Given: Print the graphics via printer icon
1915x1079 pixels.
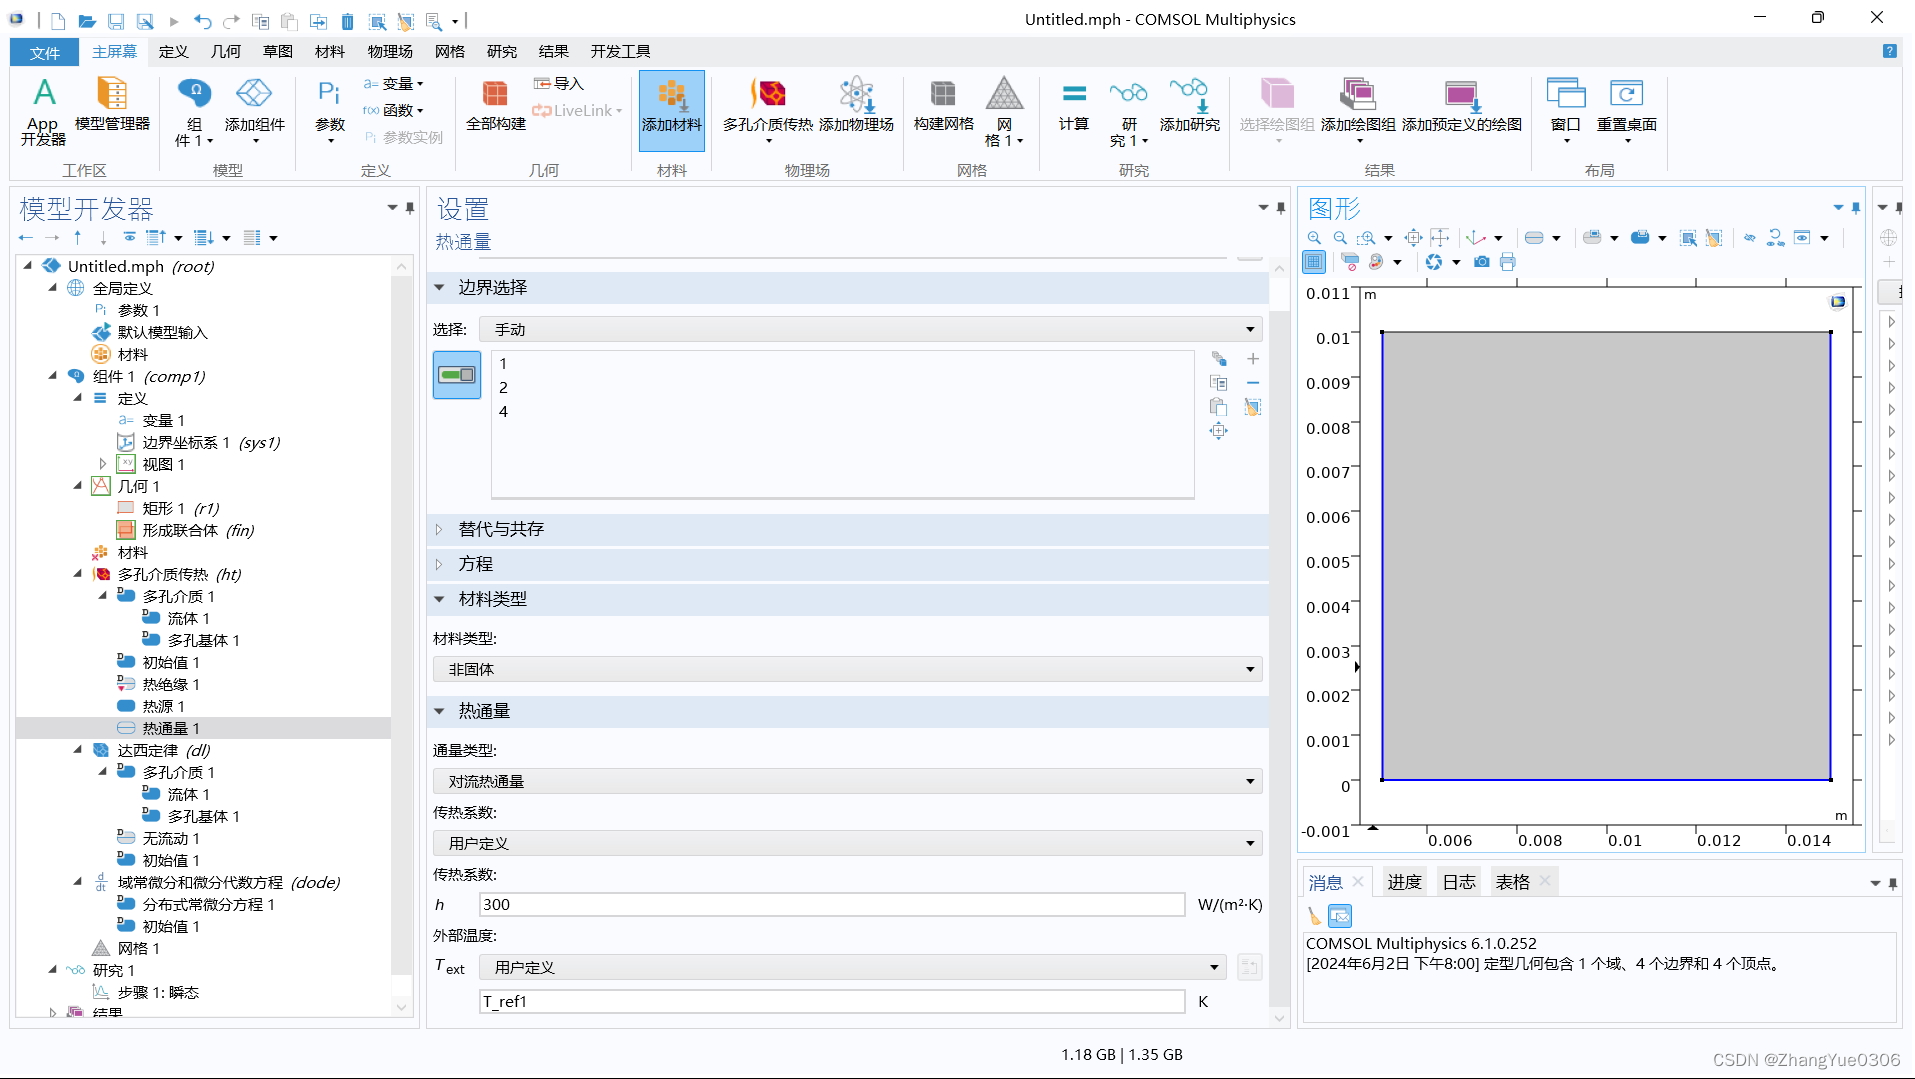Looking at the screenshot, I should click(1508, 262).
